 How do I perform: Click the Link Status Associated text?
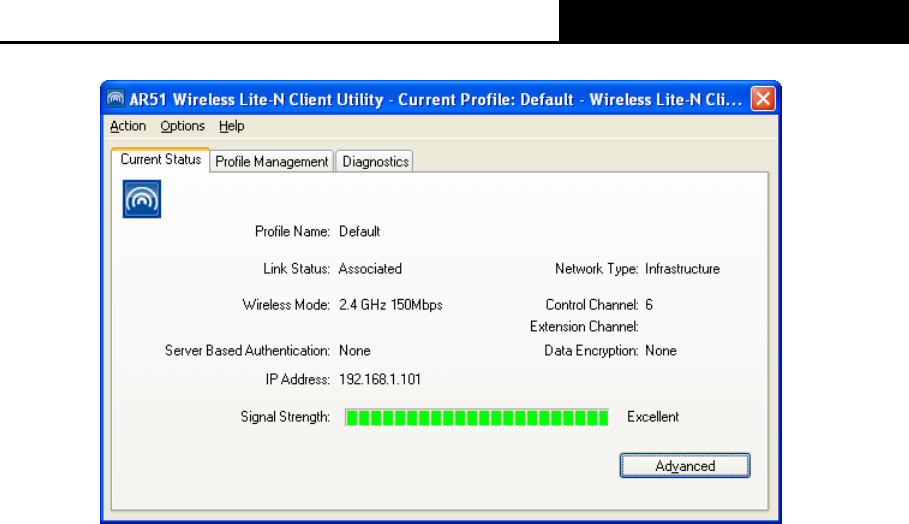click(x=370, y=269)
